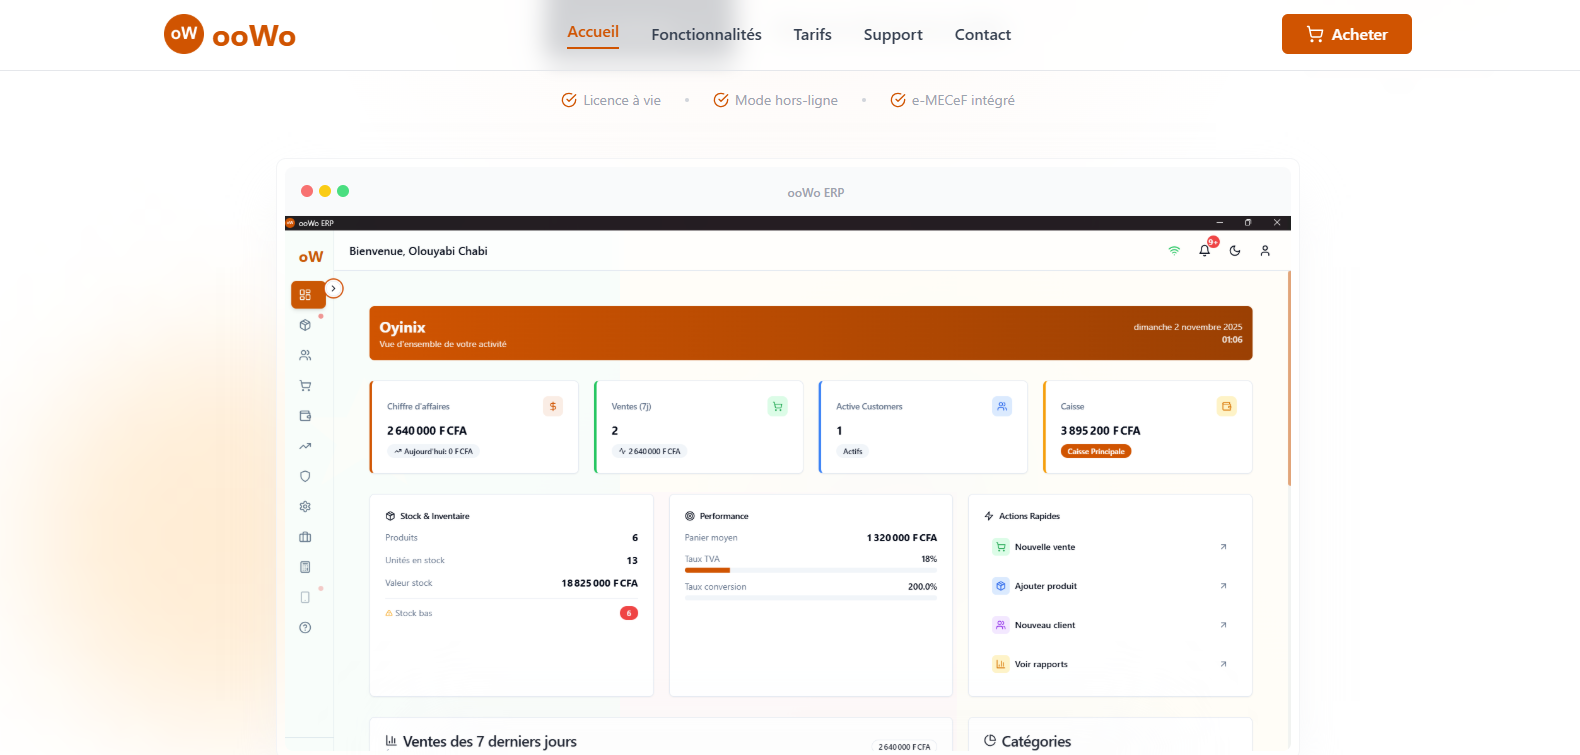Image resolution: width=1580 pixels, height=755 pixels.
Task: Click the Taux conversion progress bar
Action: coord(811,597)
